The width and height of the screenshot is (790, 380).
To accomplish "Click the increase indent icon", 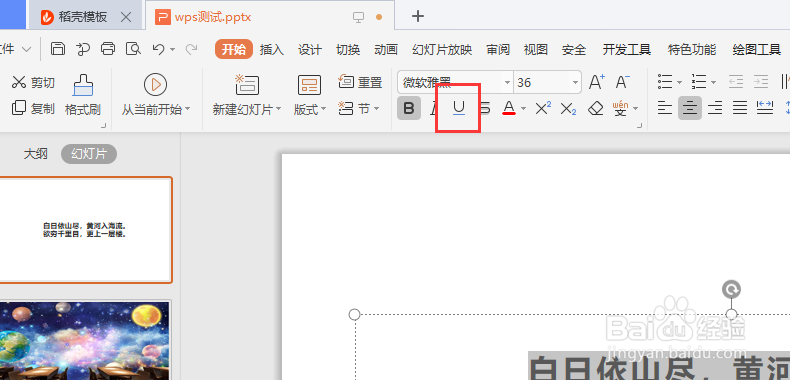I will (x=761, y=82).
